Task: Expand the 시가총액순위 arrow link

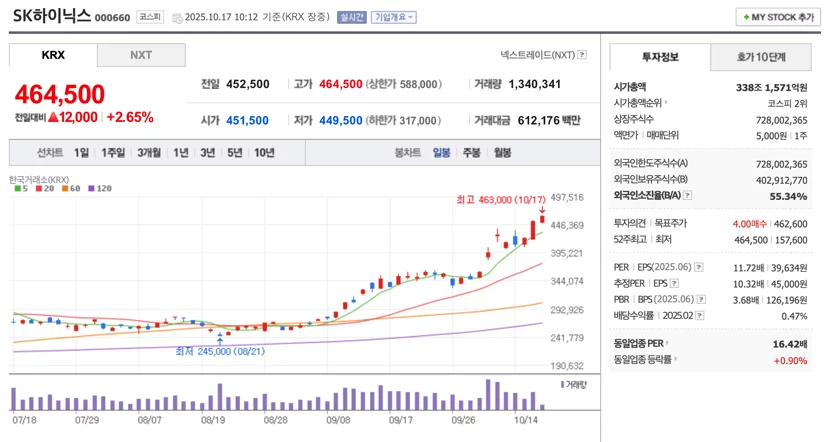Action: pos(666,102)
